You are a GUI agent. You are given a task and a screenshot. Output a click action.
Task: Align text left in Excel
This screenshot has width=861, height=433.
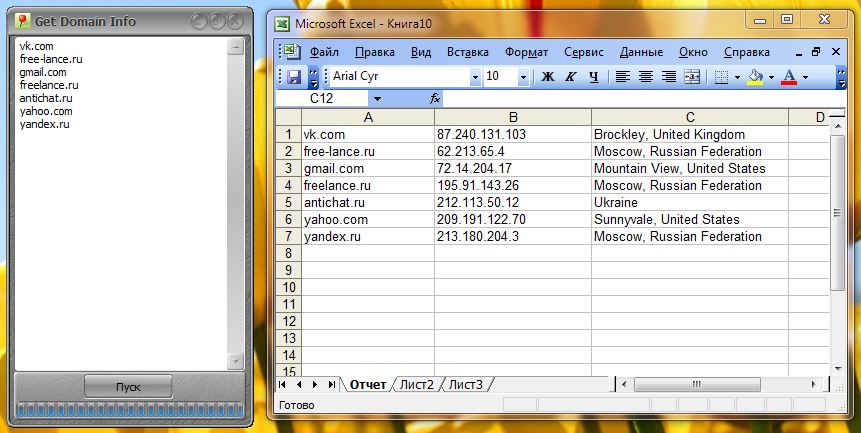tap(622, 77)
